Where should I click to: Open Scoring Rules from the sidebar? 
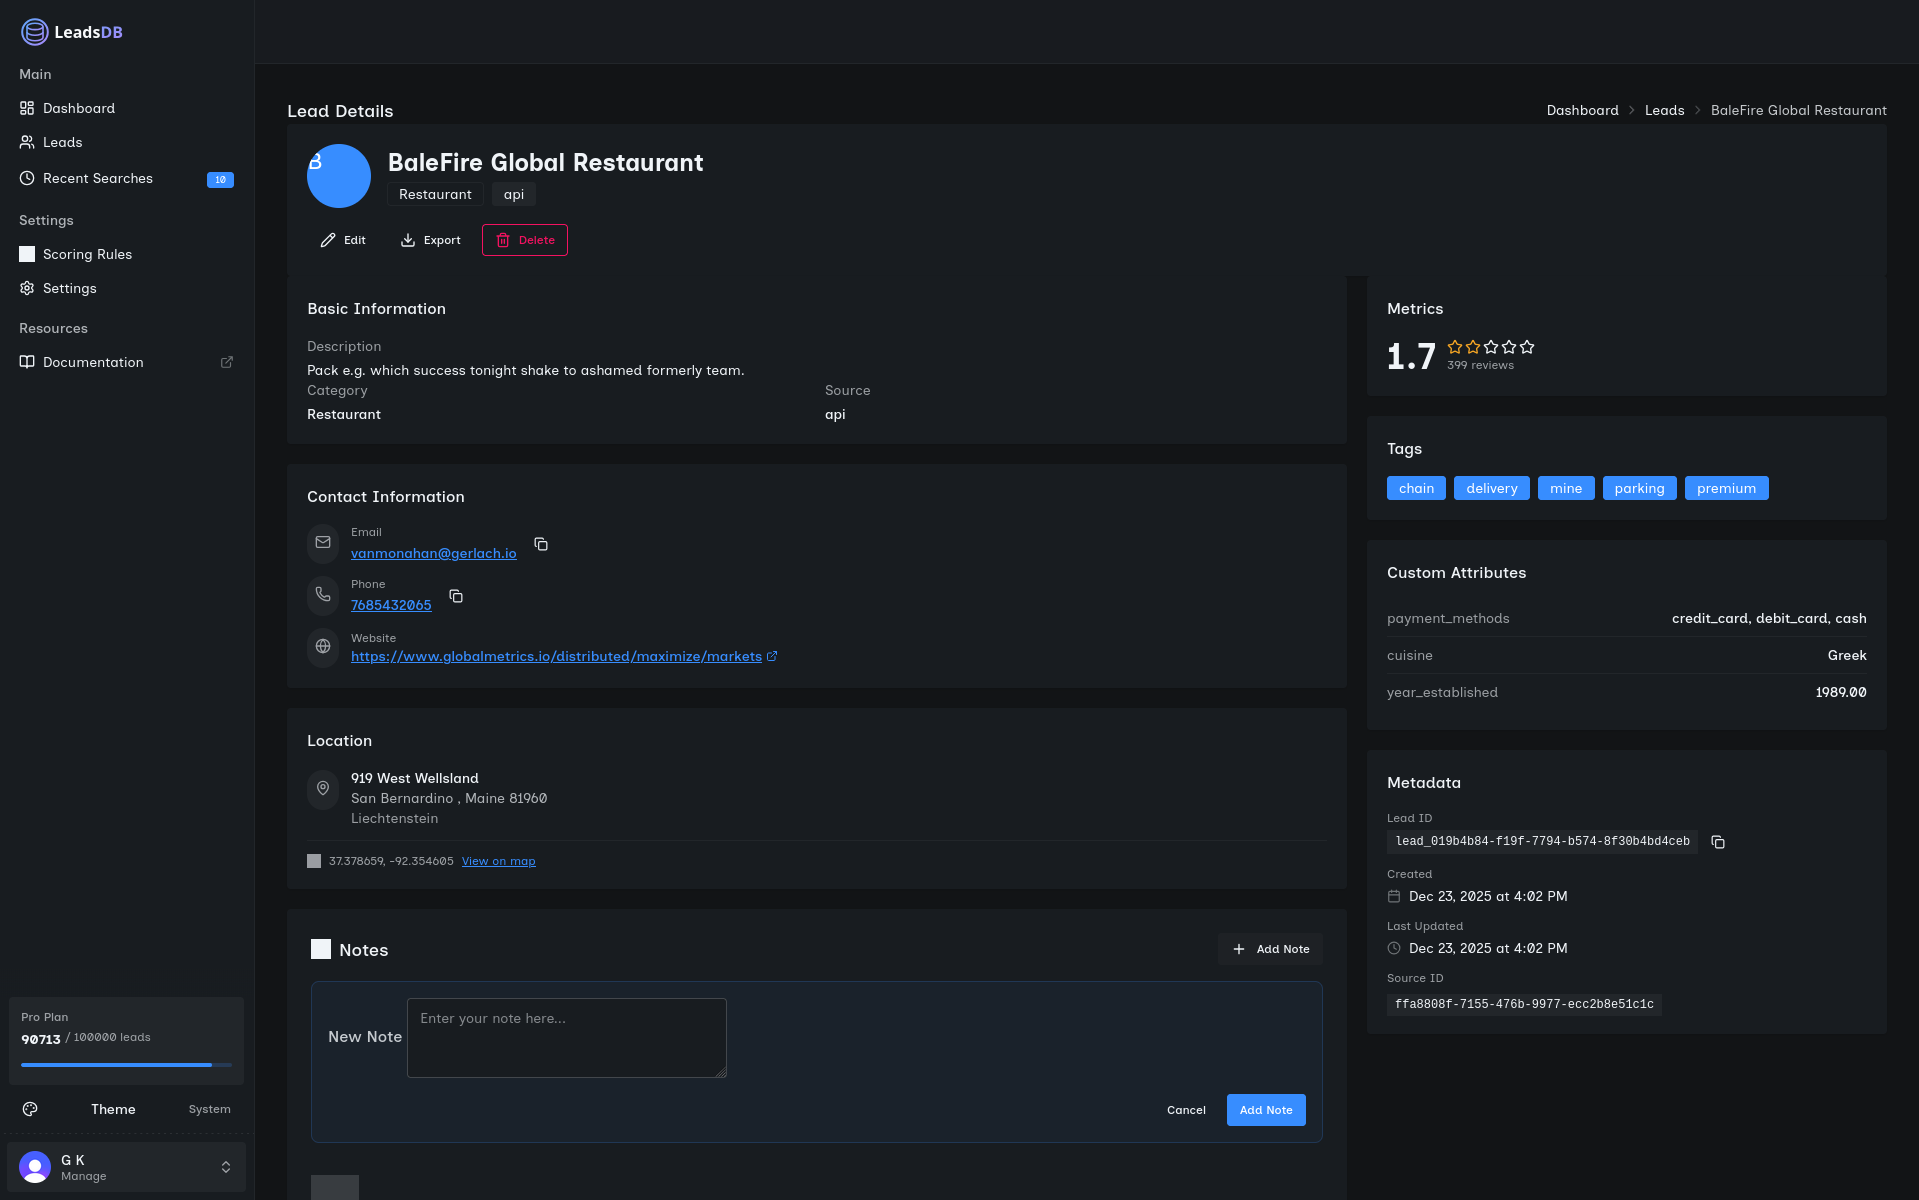coord(87,254)
